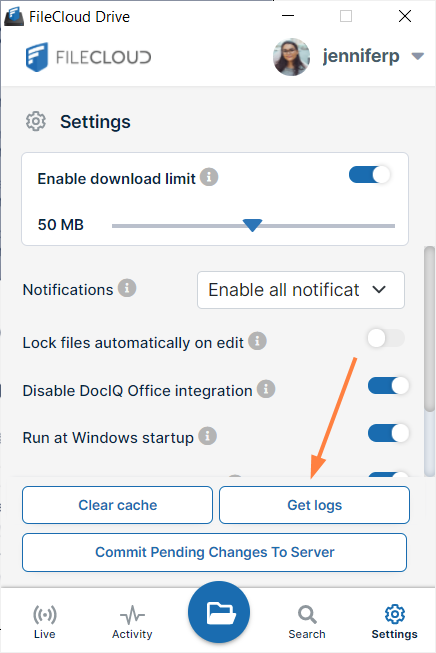Open the Search tab
436x653 pixels.
tap(307, 622)
